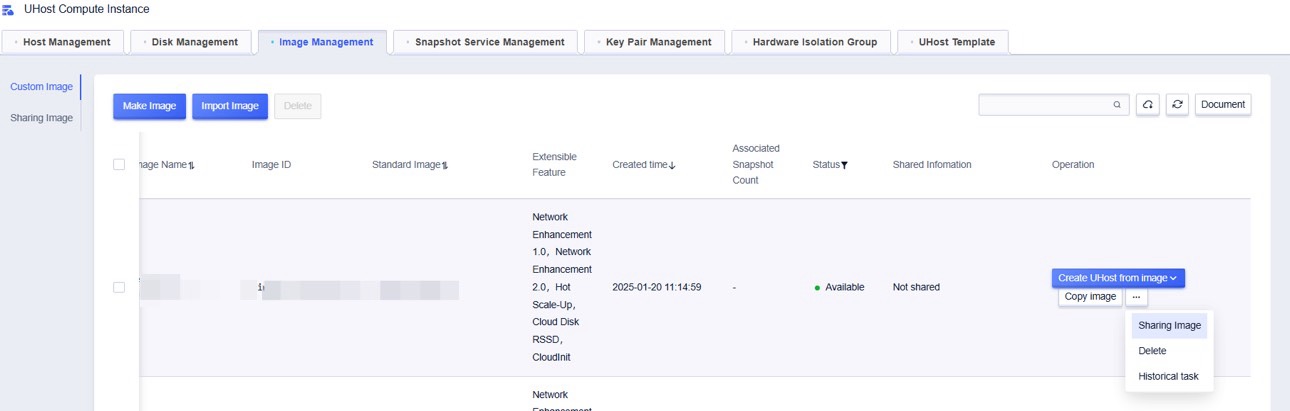Choose Sharing Image from the popup menu
The image size is (1290, 411).
tap(1169, 326)
